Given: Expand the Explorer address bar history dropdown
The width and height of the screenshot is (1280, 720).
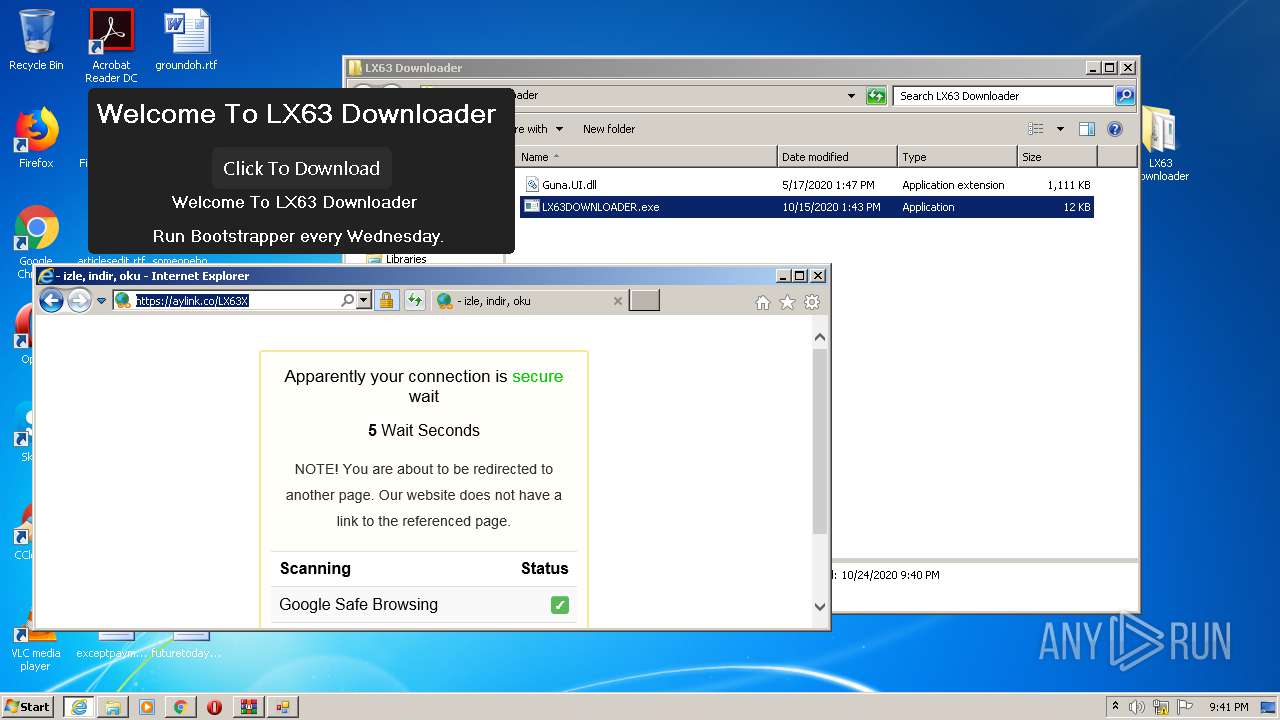Looking at the screenshot, I should point(851,96).
